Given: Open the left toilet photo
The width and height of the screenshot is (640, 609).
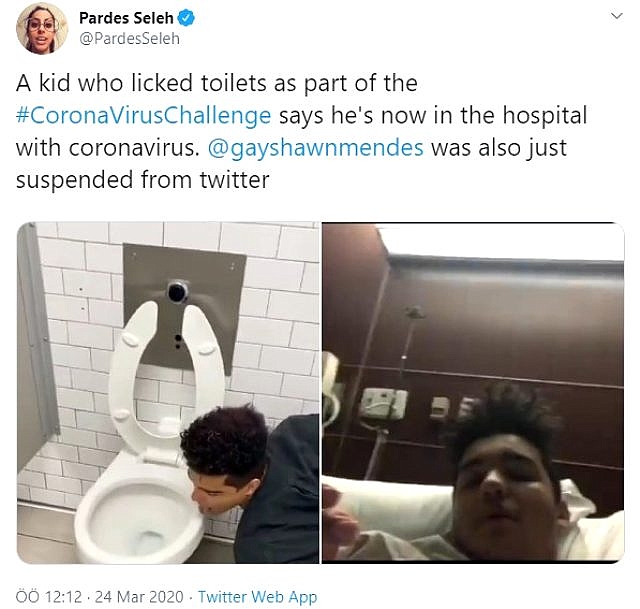Looking at the screenshot, I should [x=168, y=392].
